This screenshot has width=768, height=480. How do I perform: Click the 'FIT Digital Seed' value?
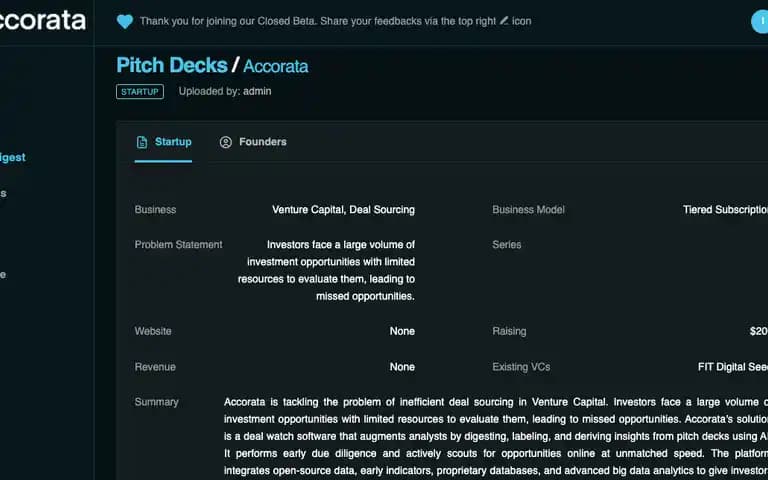pyautogui.click(x=733, y=367)
